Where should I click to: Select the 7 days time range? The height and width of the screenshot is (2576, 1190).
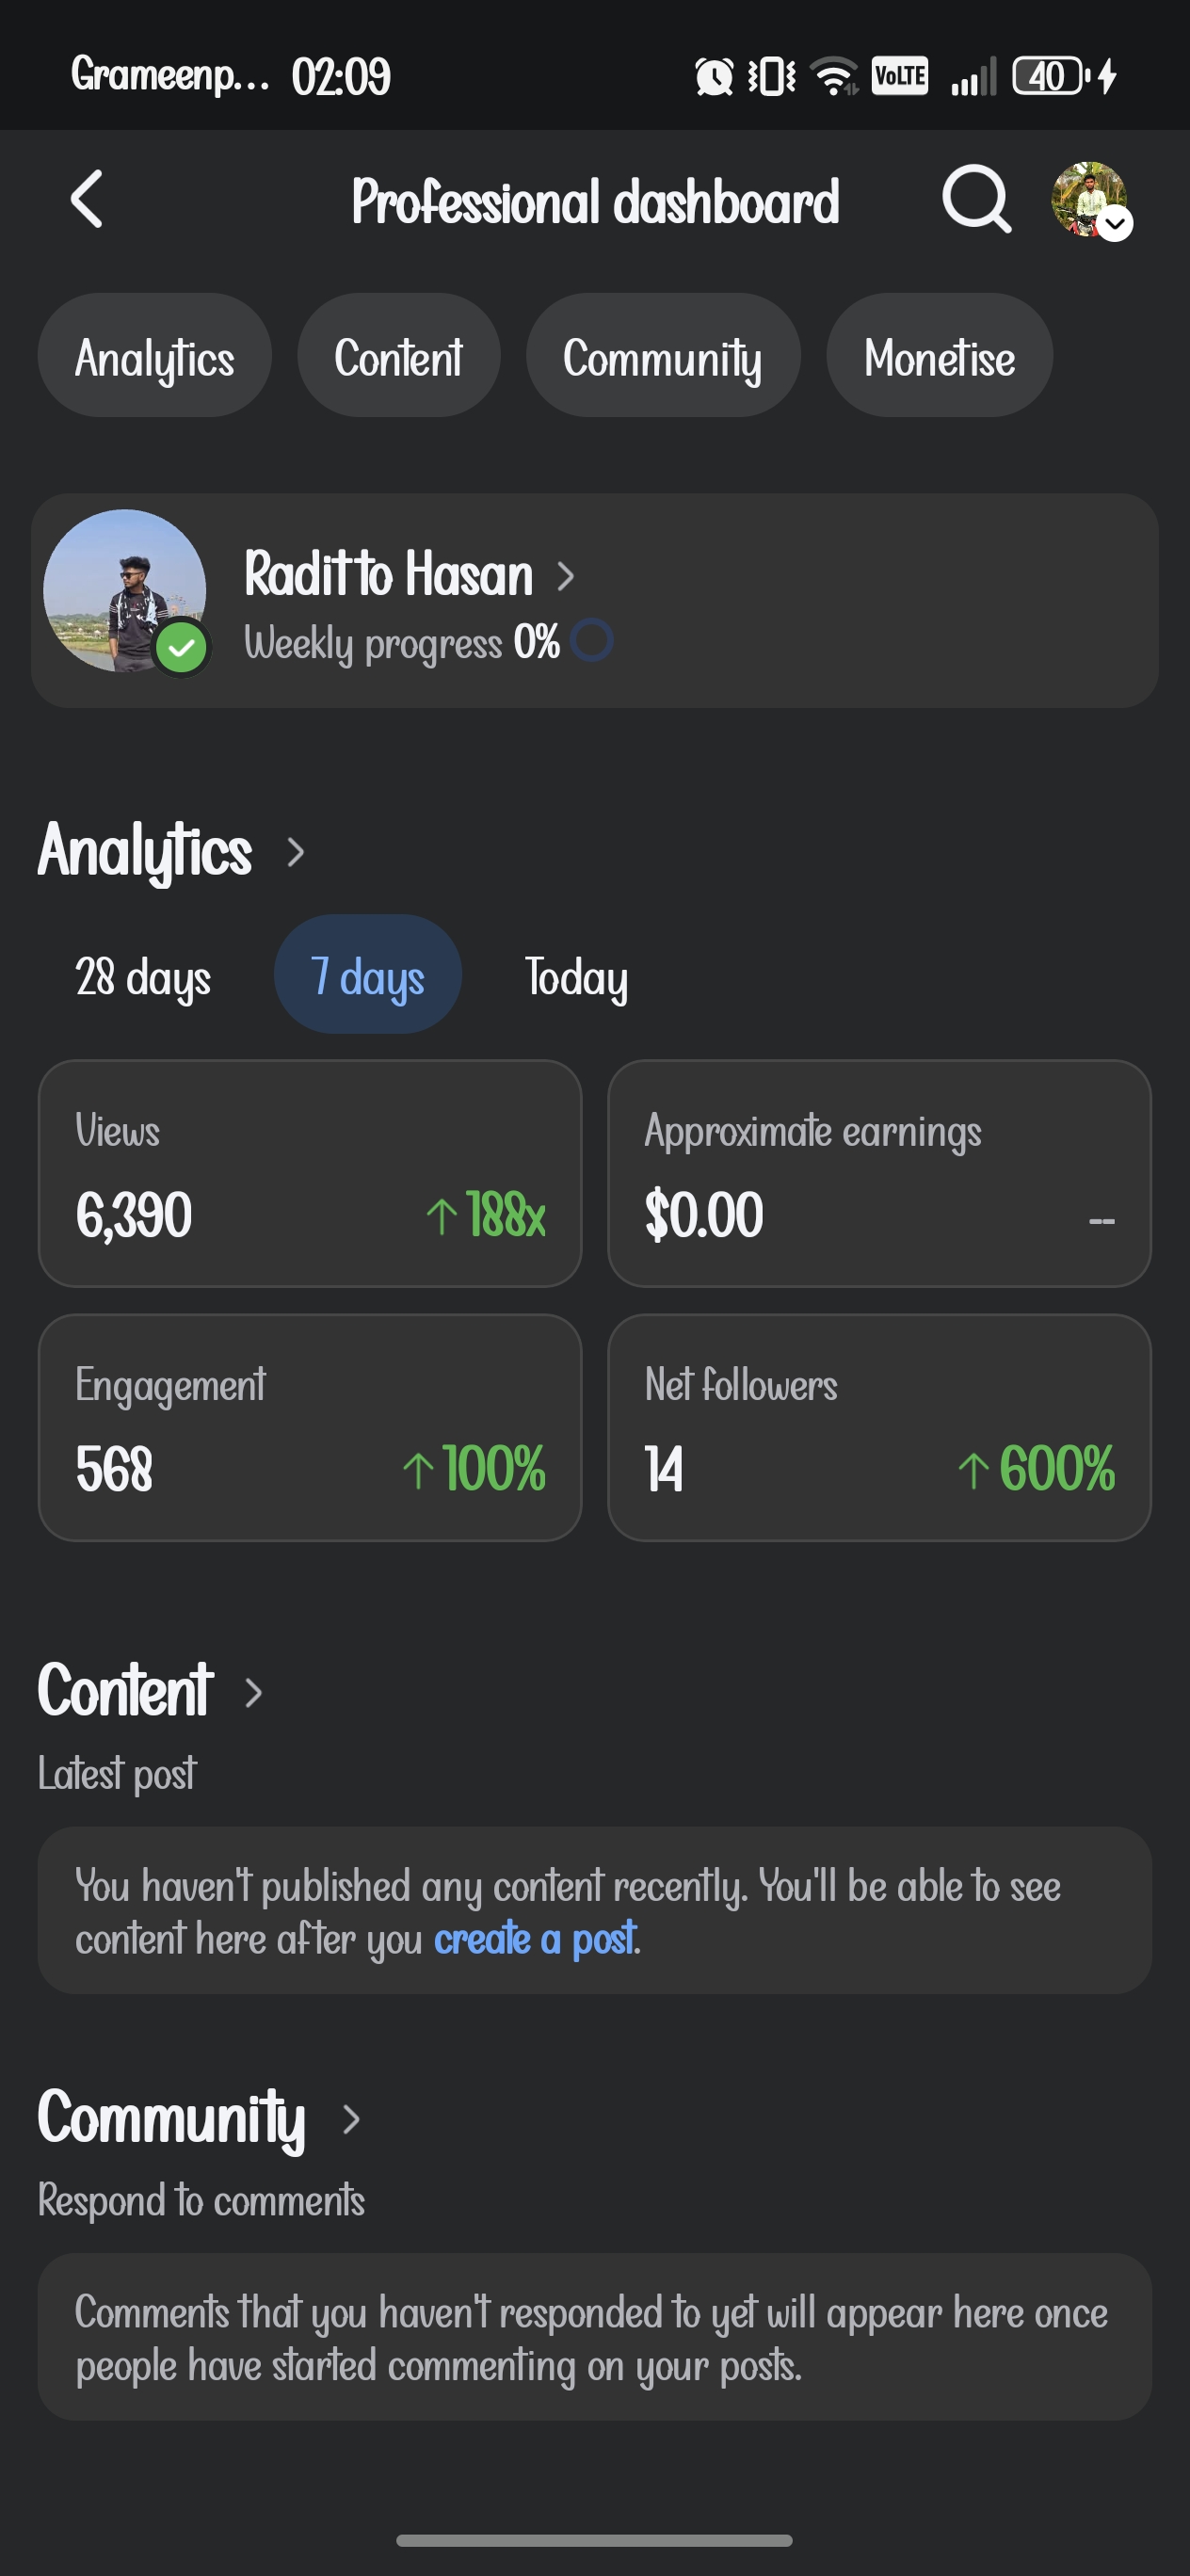(x=367, y=976)
